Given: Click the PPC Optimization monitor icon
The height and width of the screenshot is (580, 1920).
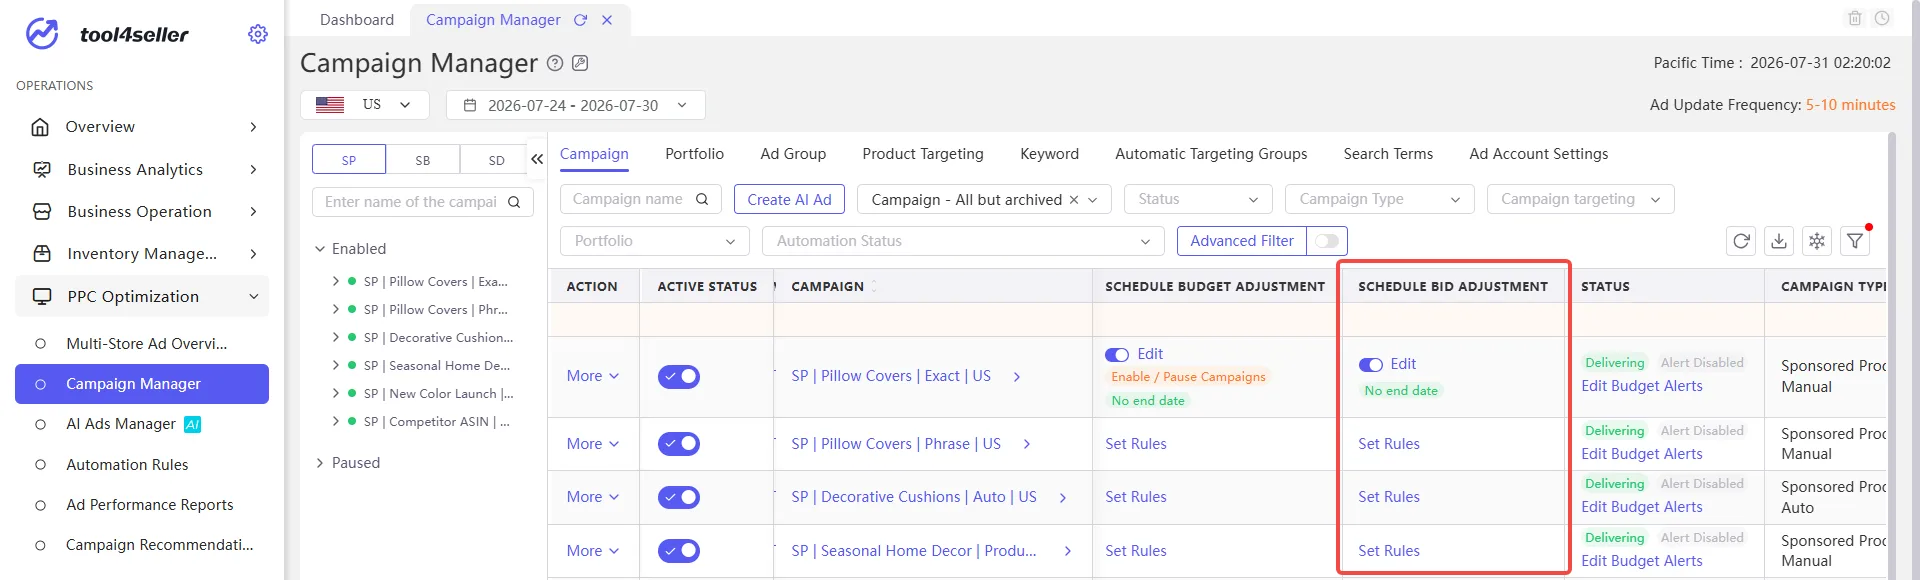Looking at the screenshot, I should click(42, 297).
